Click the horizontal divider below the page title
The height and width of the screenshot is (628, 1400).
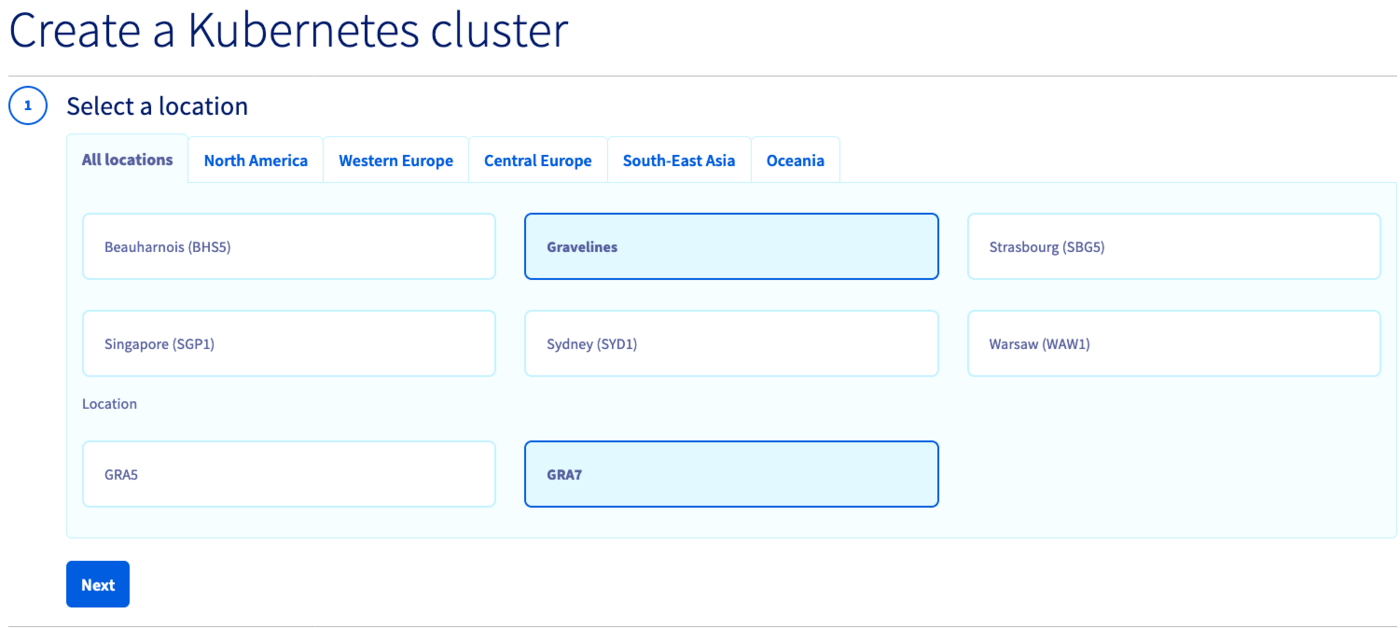(700, 76)
